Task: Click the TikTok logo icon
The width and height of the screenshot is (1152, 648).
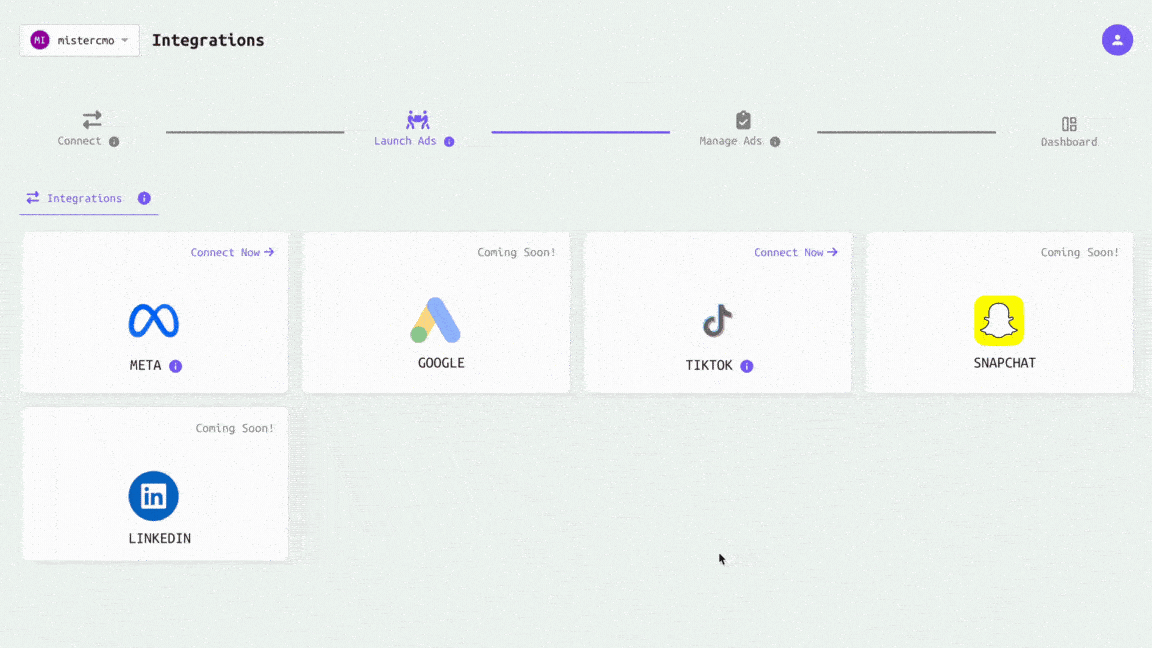Action: pos(717,321)
